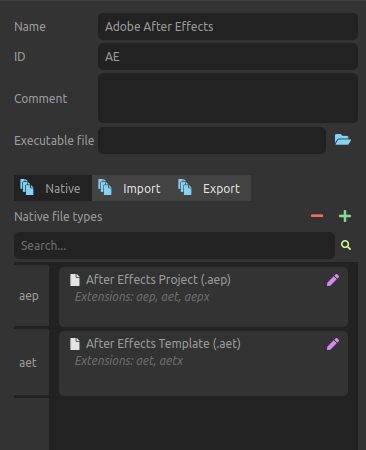
Task: Open the executable file browse folder icon
Action: click(343, 140)
